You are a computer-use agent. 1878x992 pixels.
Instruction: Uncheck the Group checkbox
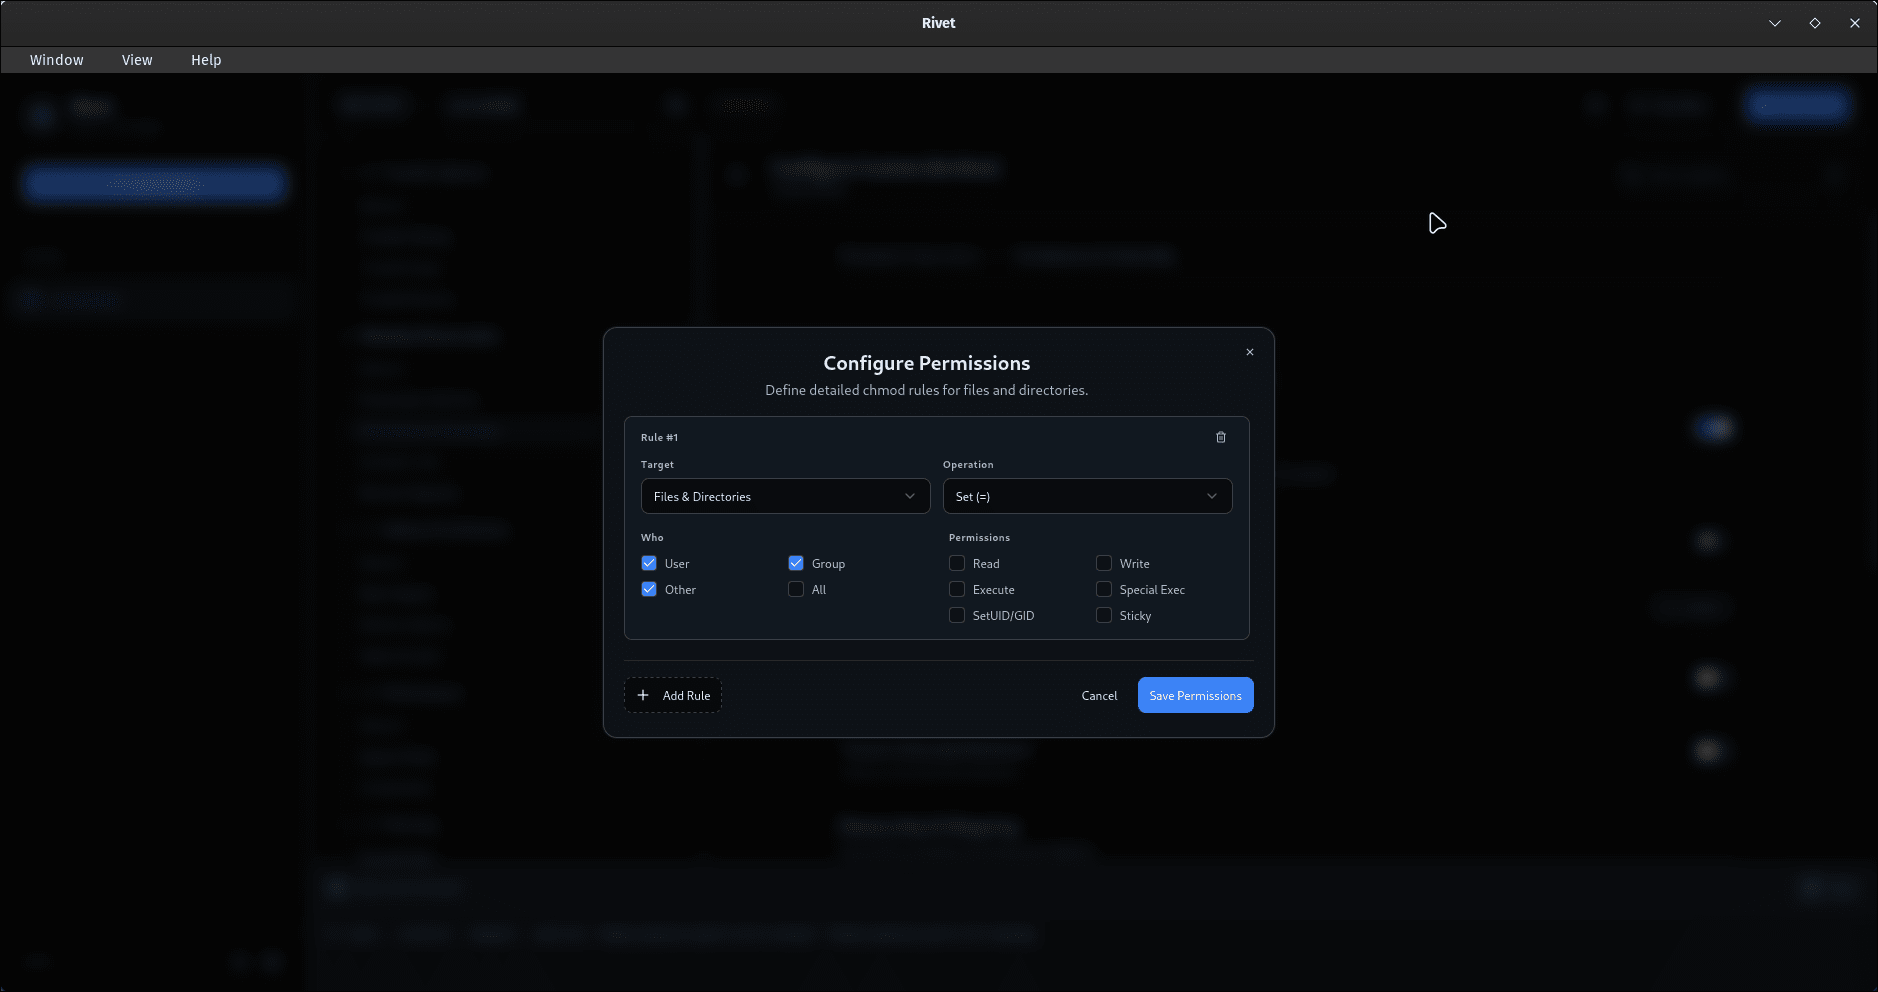coord(796,563)
